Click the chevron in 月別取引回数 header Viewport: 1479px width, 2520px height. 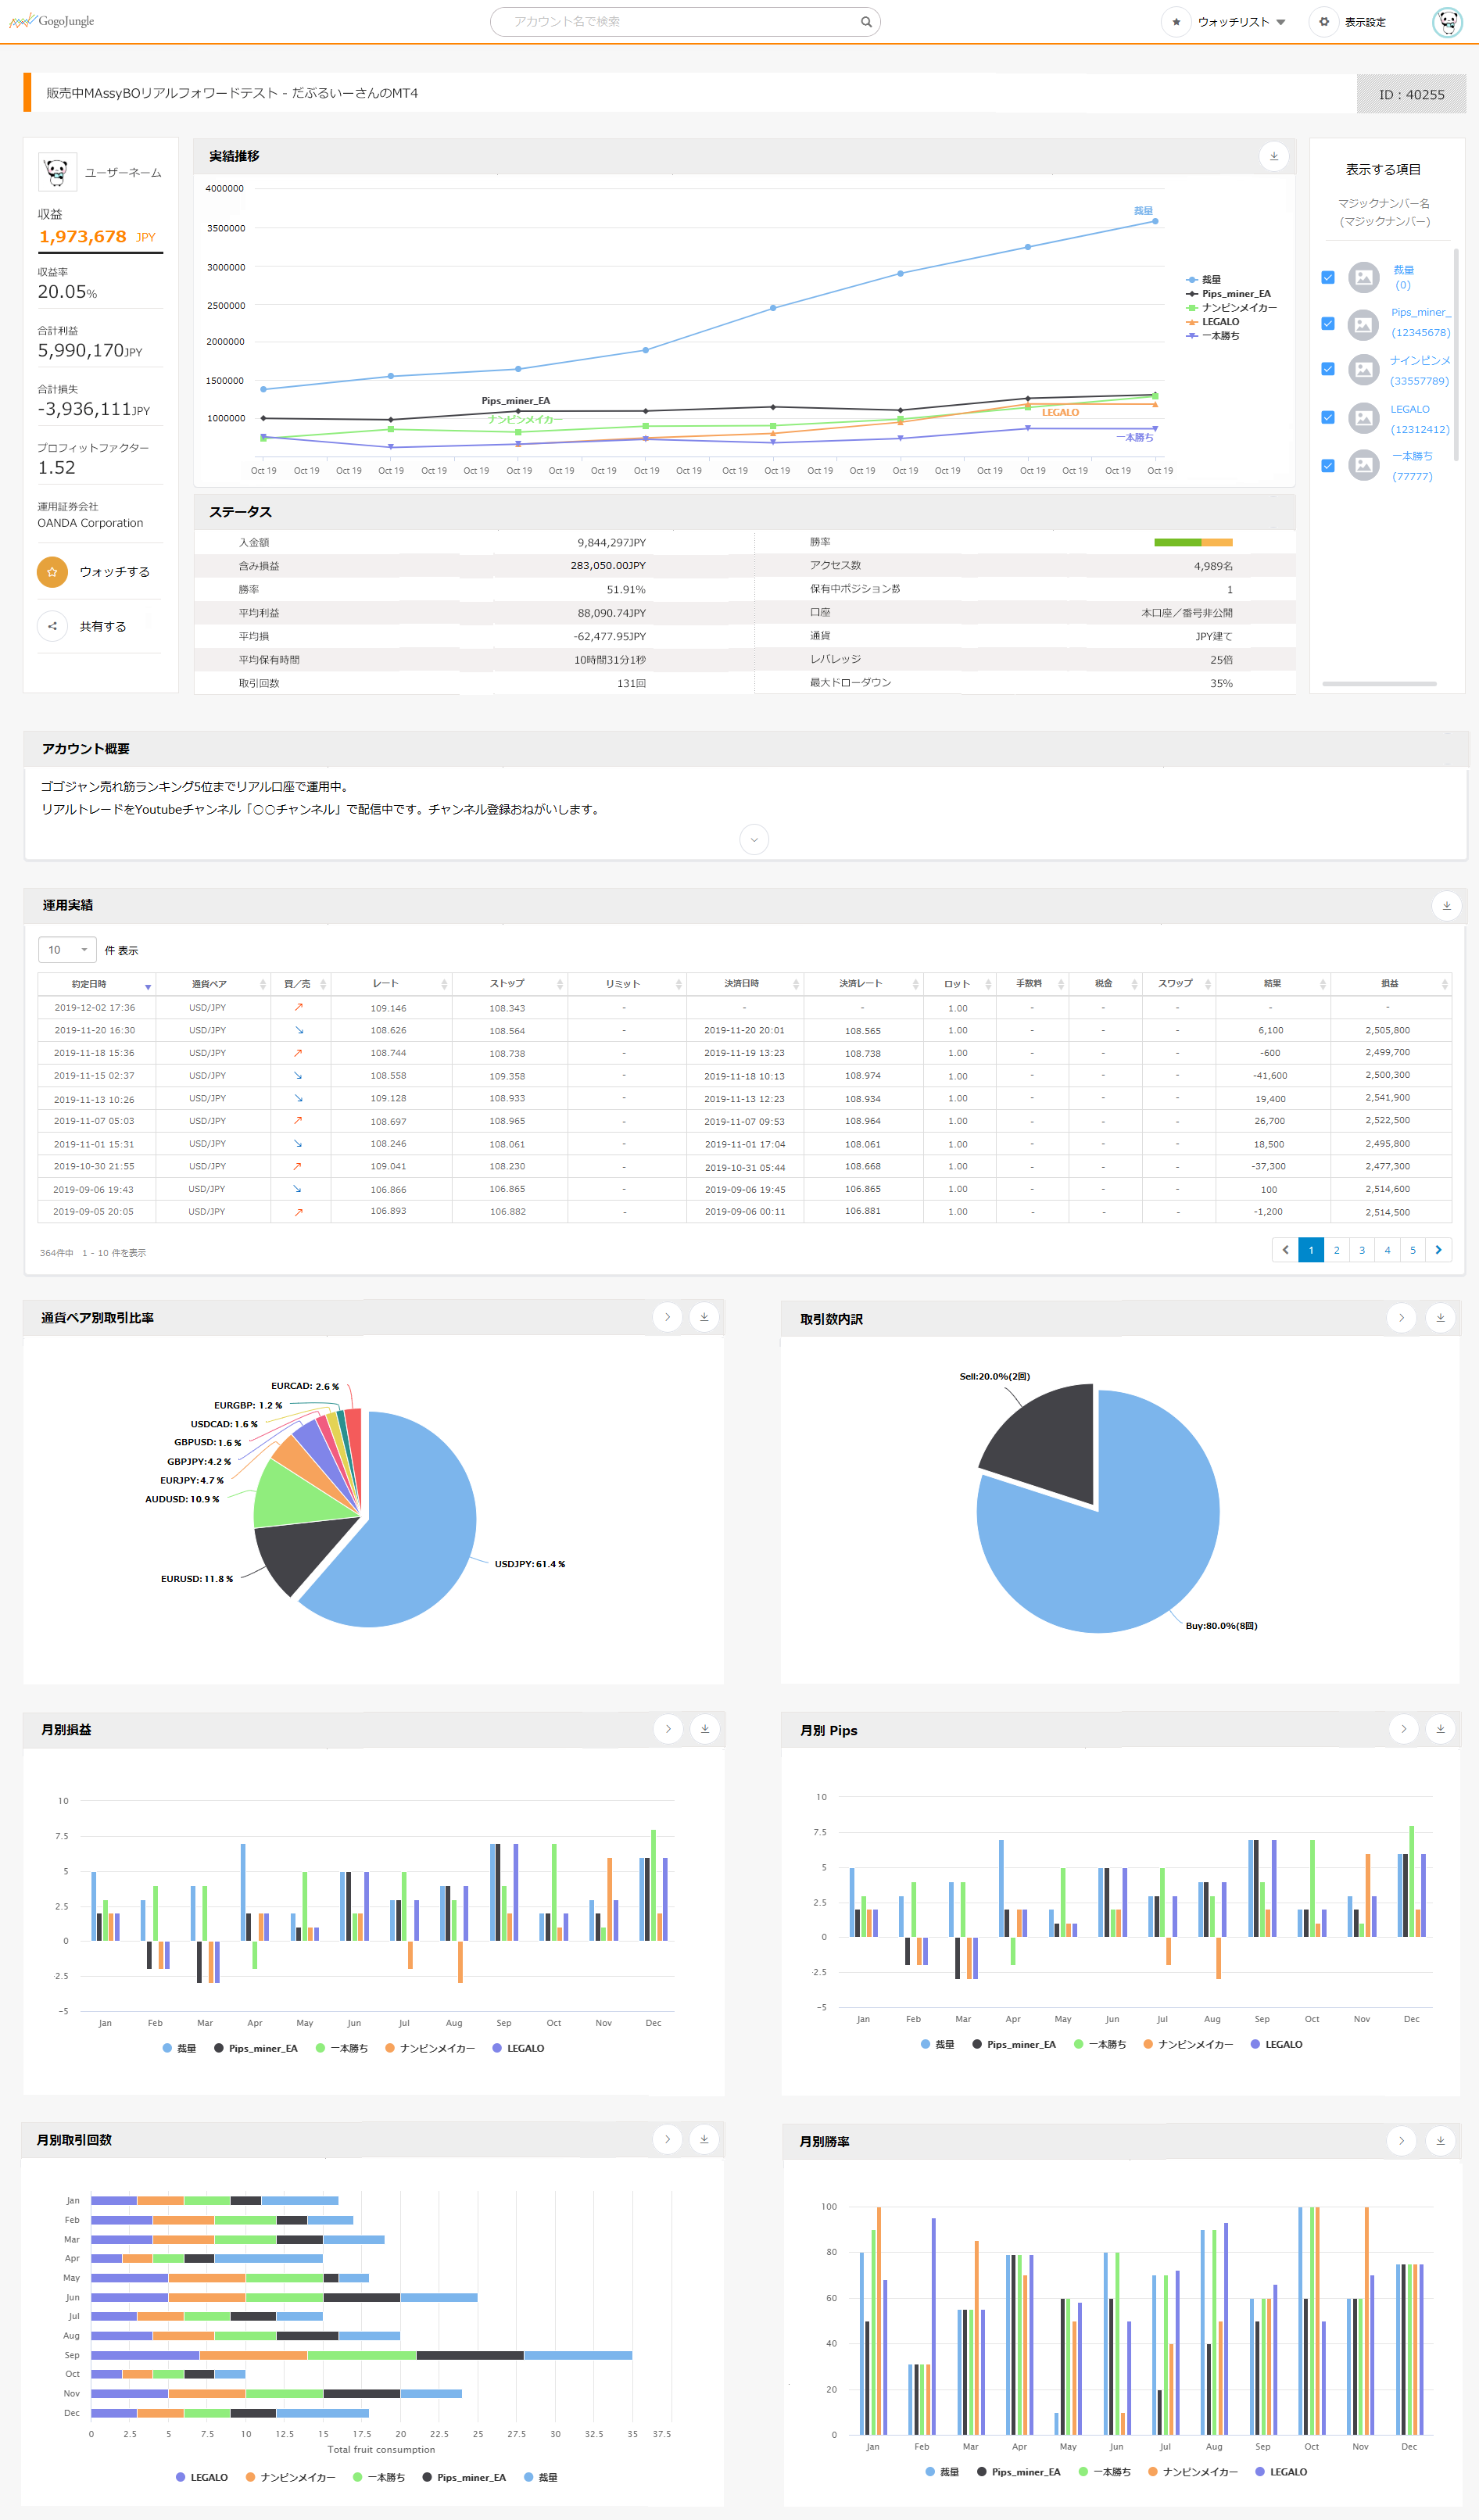click(667, 2139)
